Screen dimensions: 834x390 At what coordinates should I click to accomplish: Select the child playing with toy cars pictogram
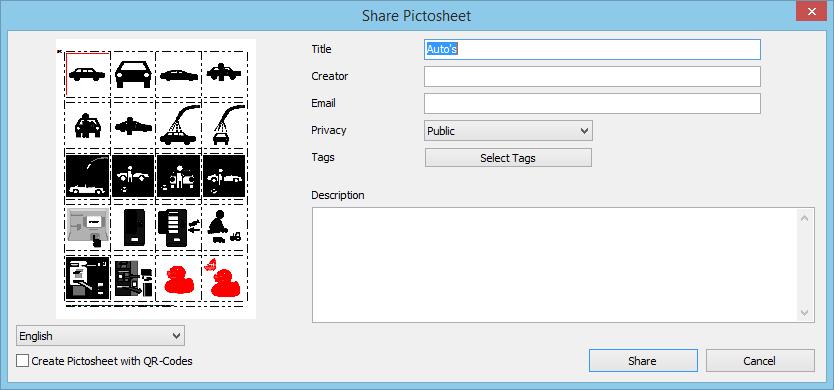223,227
